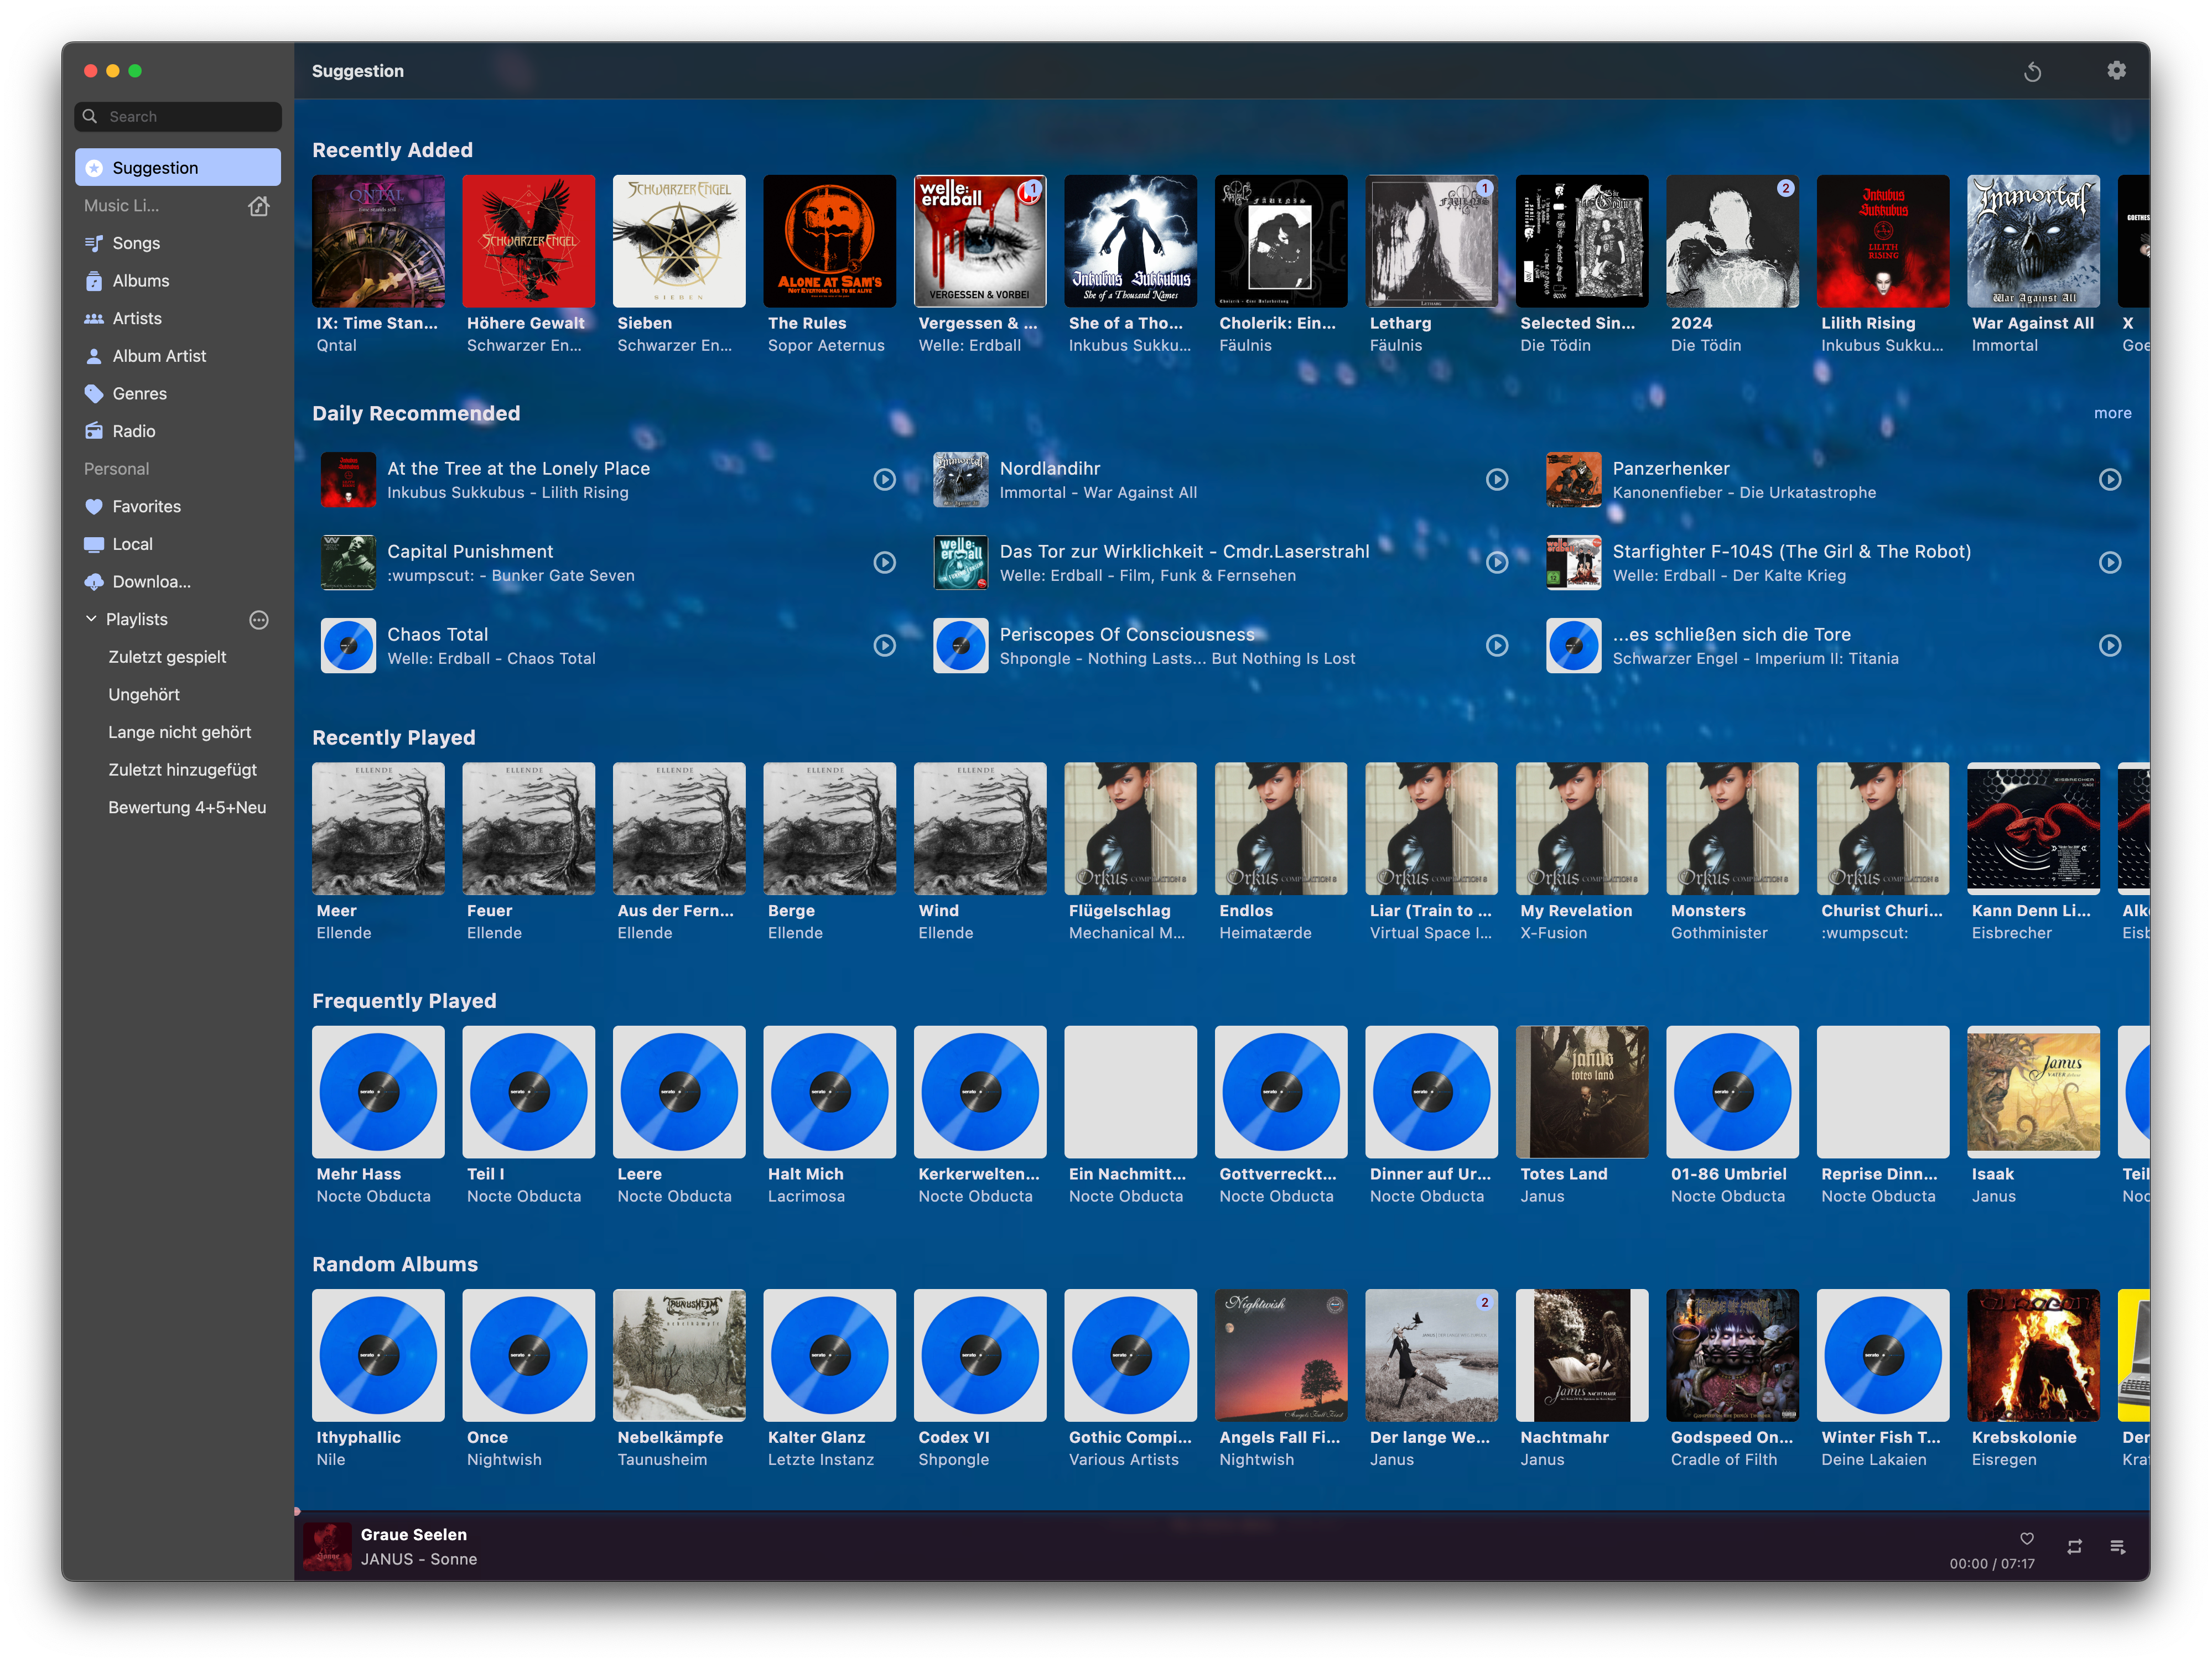Click the Search field
2212x1663 pixels.
tap(178, 117)
